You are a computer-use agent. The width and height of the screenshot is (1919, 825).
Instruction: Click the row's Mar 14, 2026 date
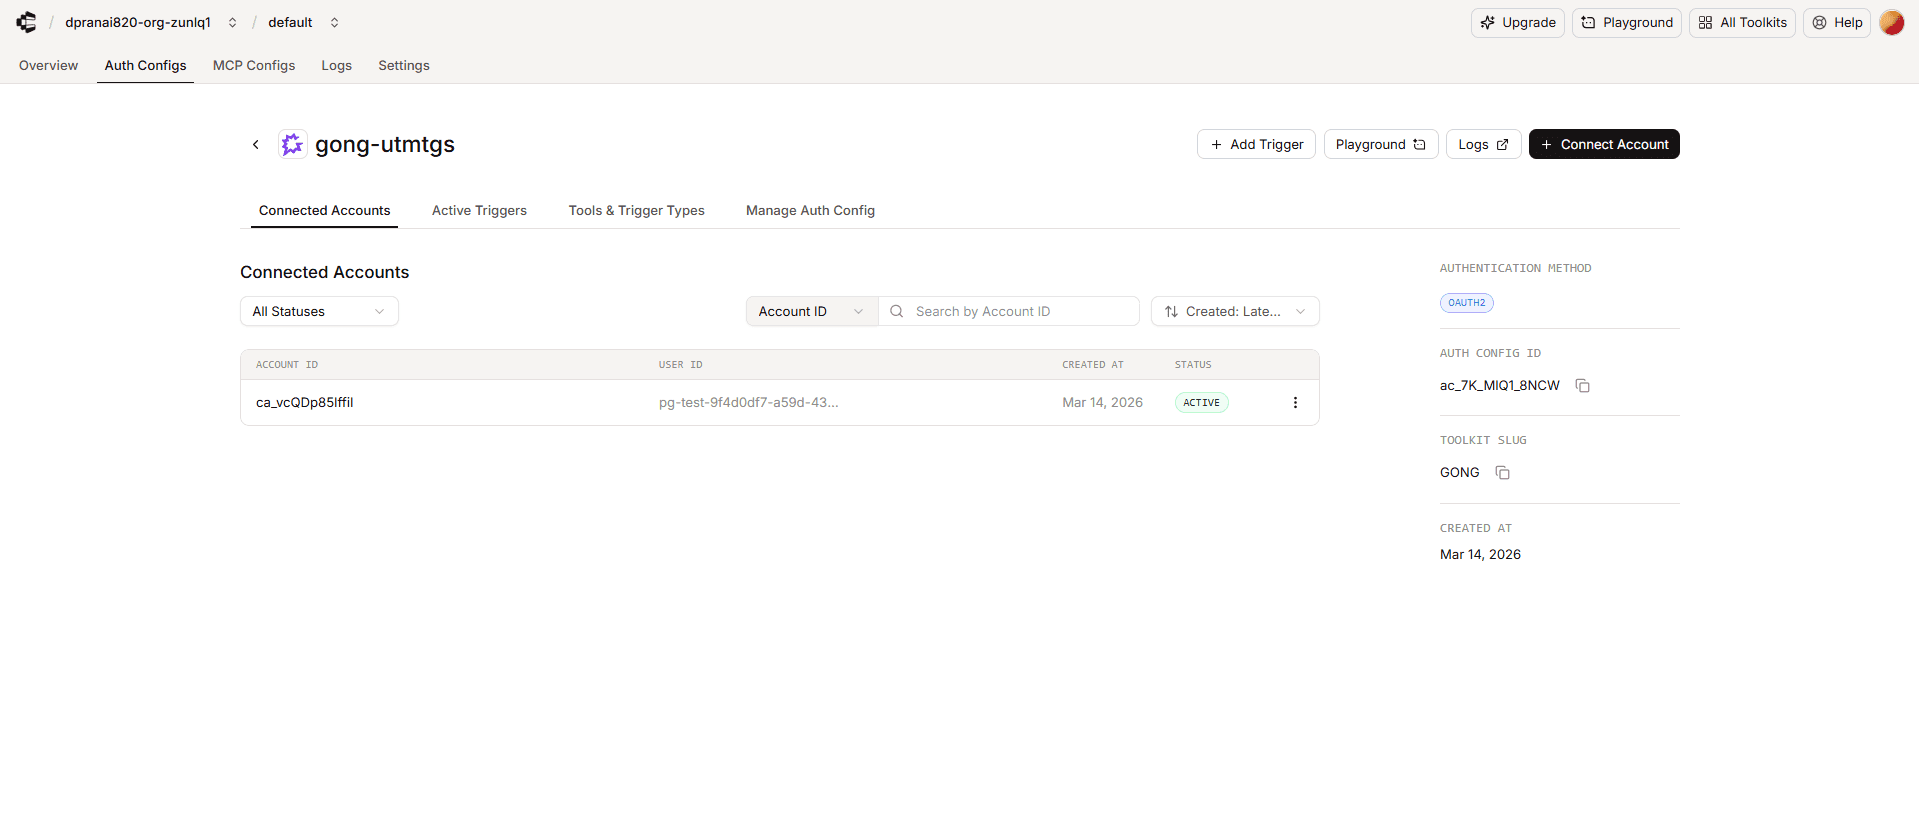point(1102,403)
